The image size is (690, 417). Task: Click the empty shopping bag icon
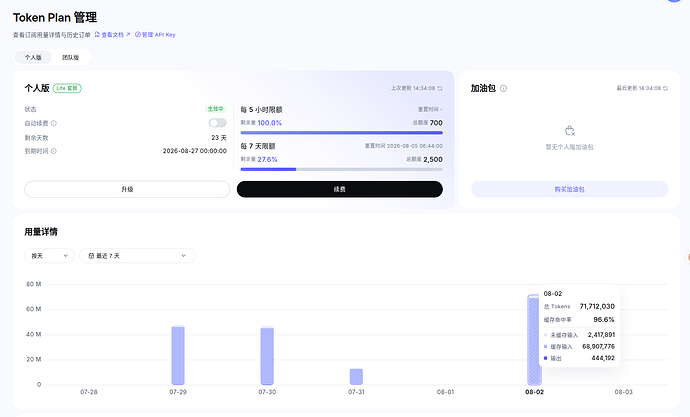(569, 131)
